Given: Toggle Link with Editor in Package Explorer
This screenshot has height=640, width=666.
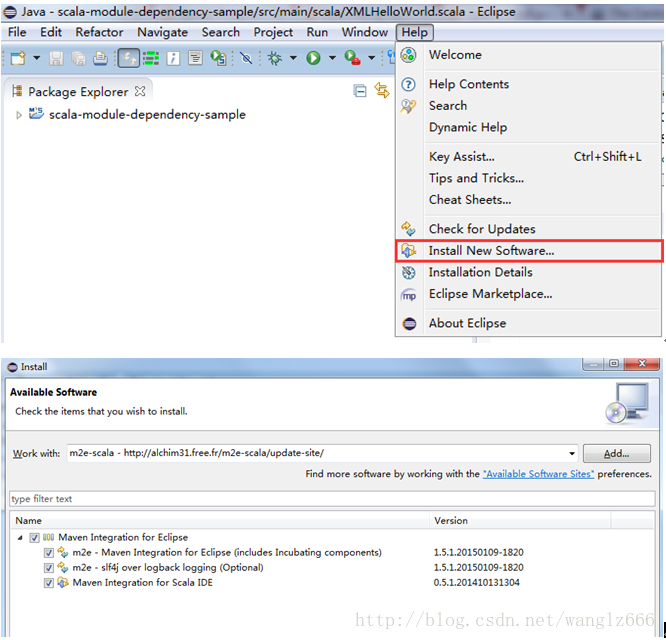Looking at the screenshot, I should click(x=381, y=90).
